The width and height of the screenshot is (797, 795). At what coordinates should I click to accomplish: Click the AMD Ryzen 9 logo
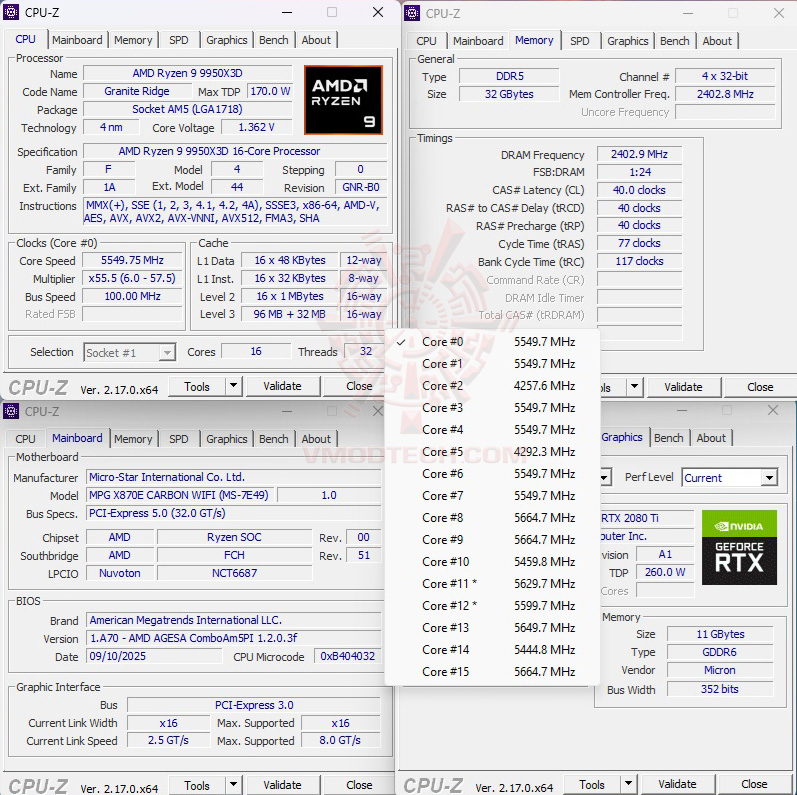(343, 100)
